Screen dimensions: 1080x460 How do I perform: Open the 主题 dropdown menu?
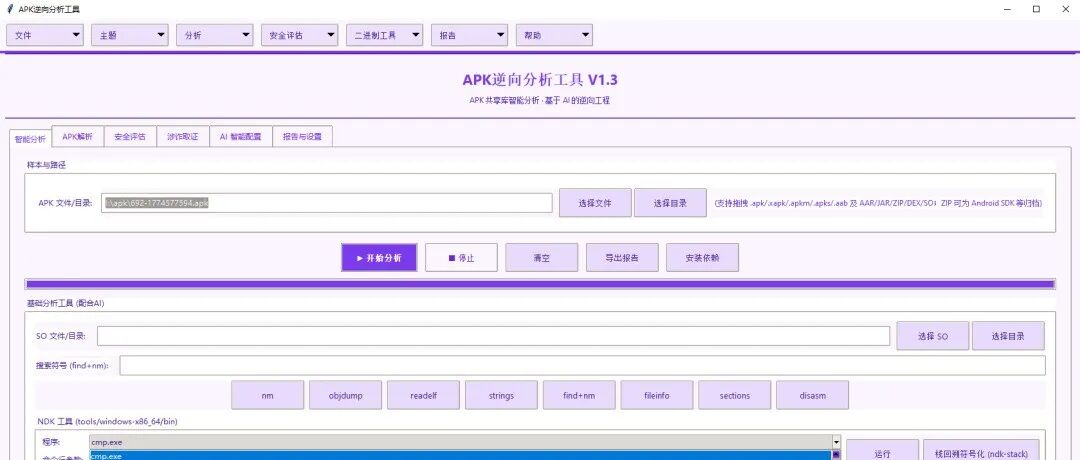point(129,35)
